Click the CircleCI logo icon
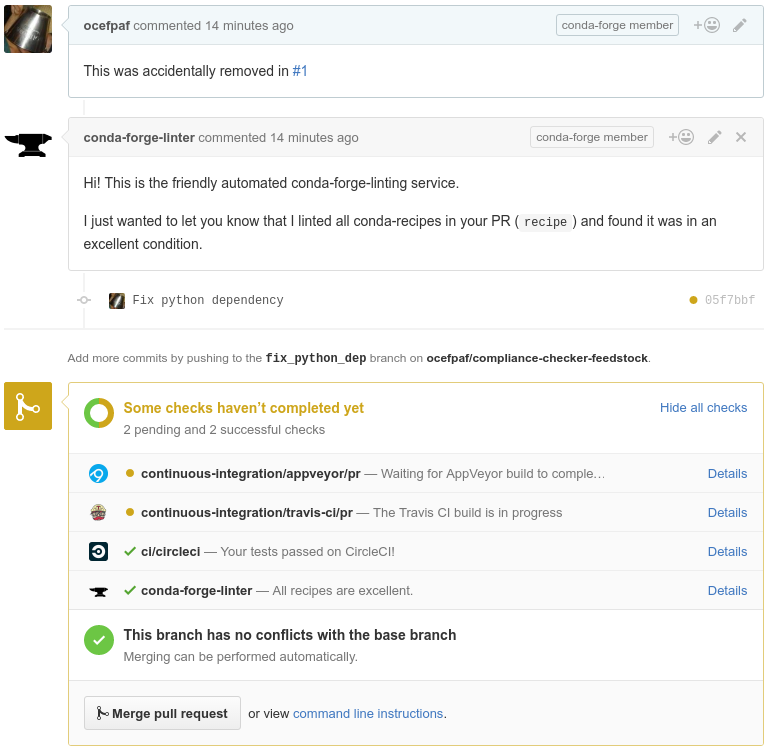This screenshot has height=751, width=769. click(99, 551)
